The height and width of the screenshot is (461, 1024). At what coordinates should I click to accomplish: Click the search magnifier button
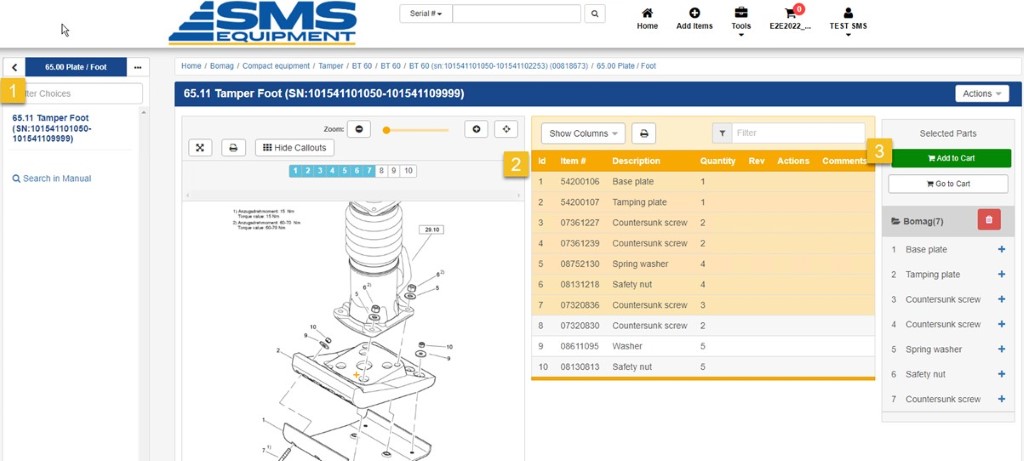click(594, 13)
